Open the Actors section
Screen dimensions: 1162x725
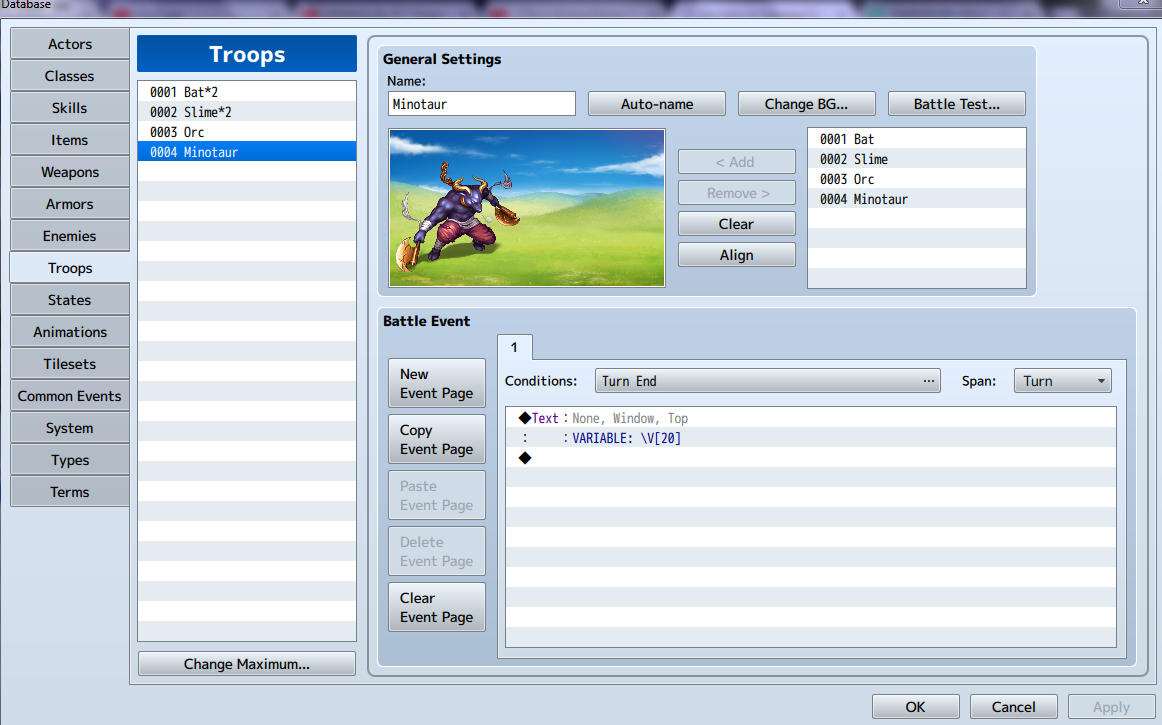(69, 43)
